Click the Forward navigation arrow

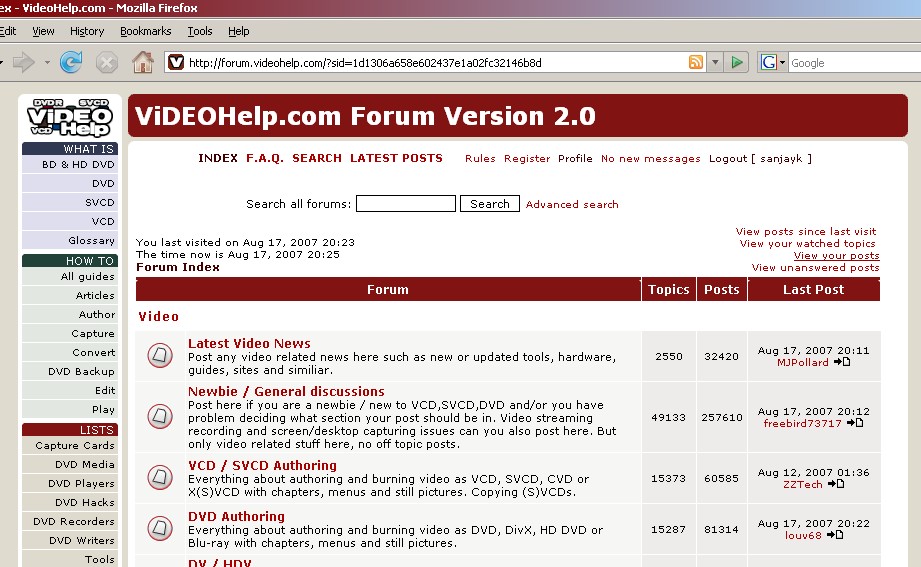[23, 62]
